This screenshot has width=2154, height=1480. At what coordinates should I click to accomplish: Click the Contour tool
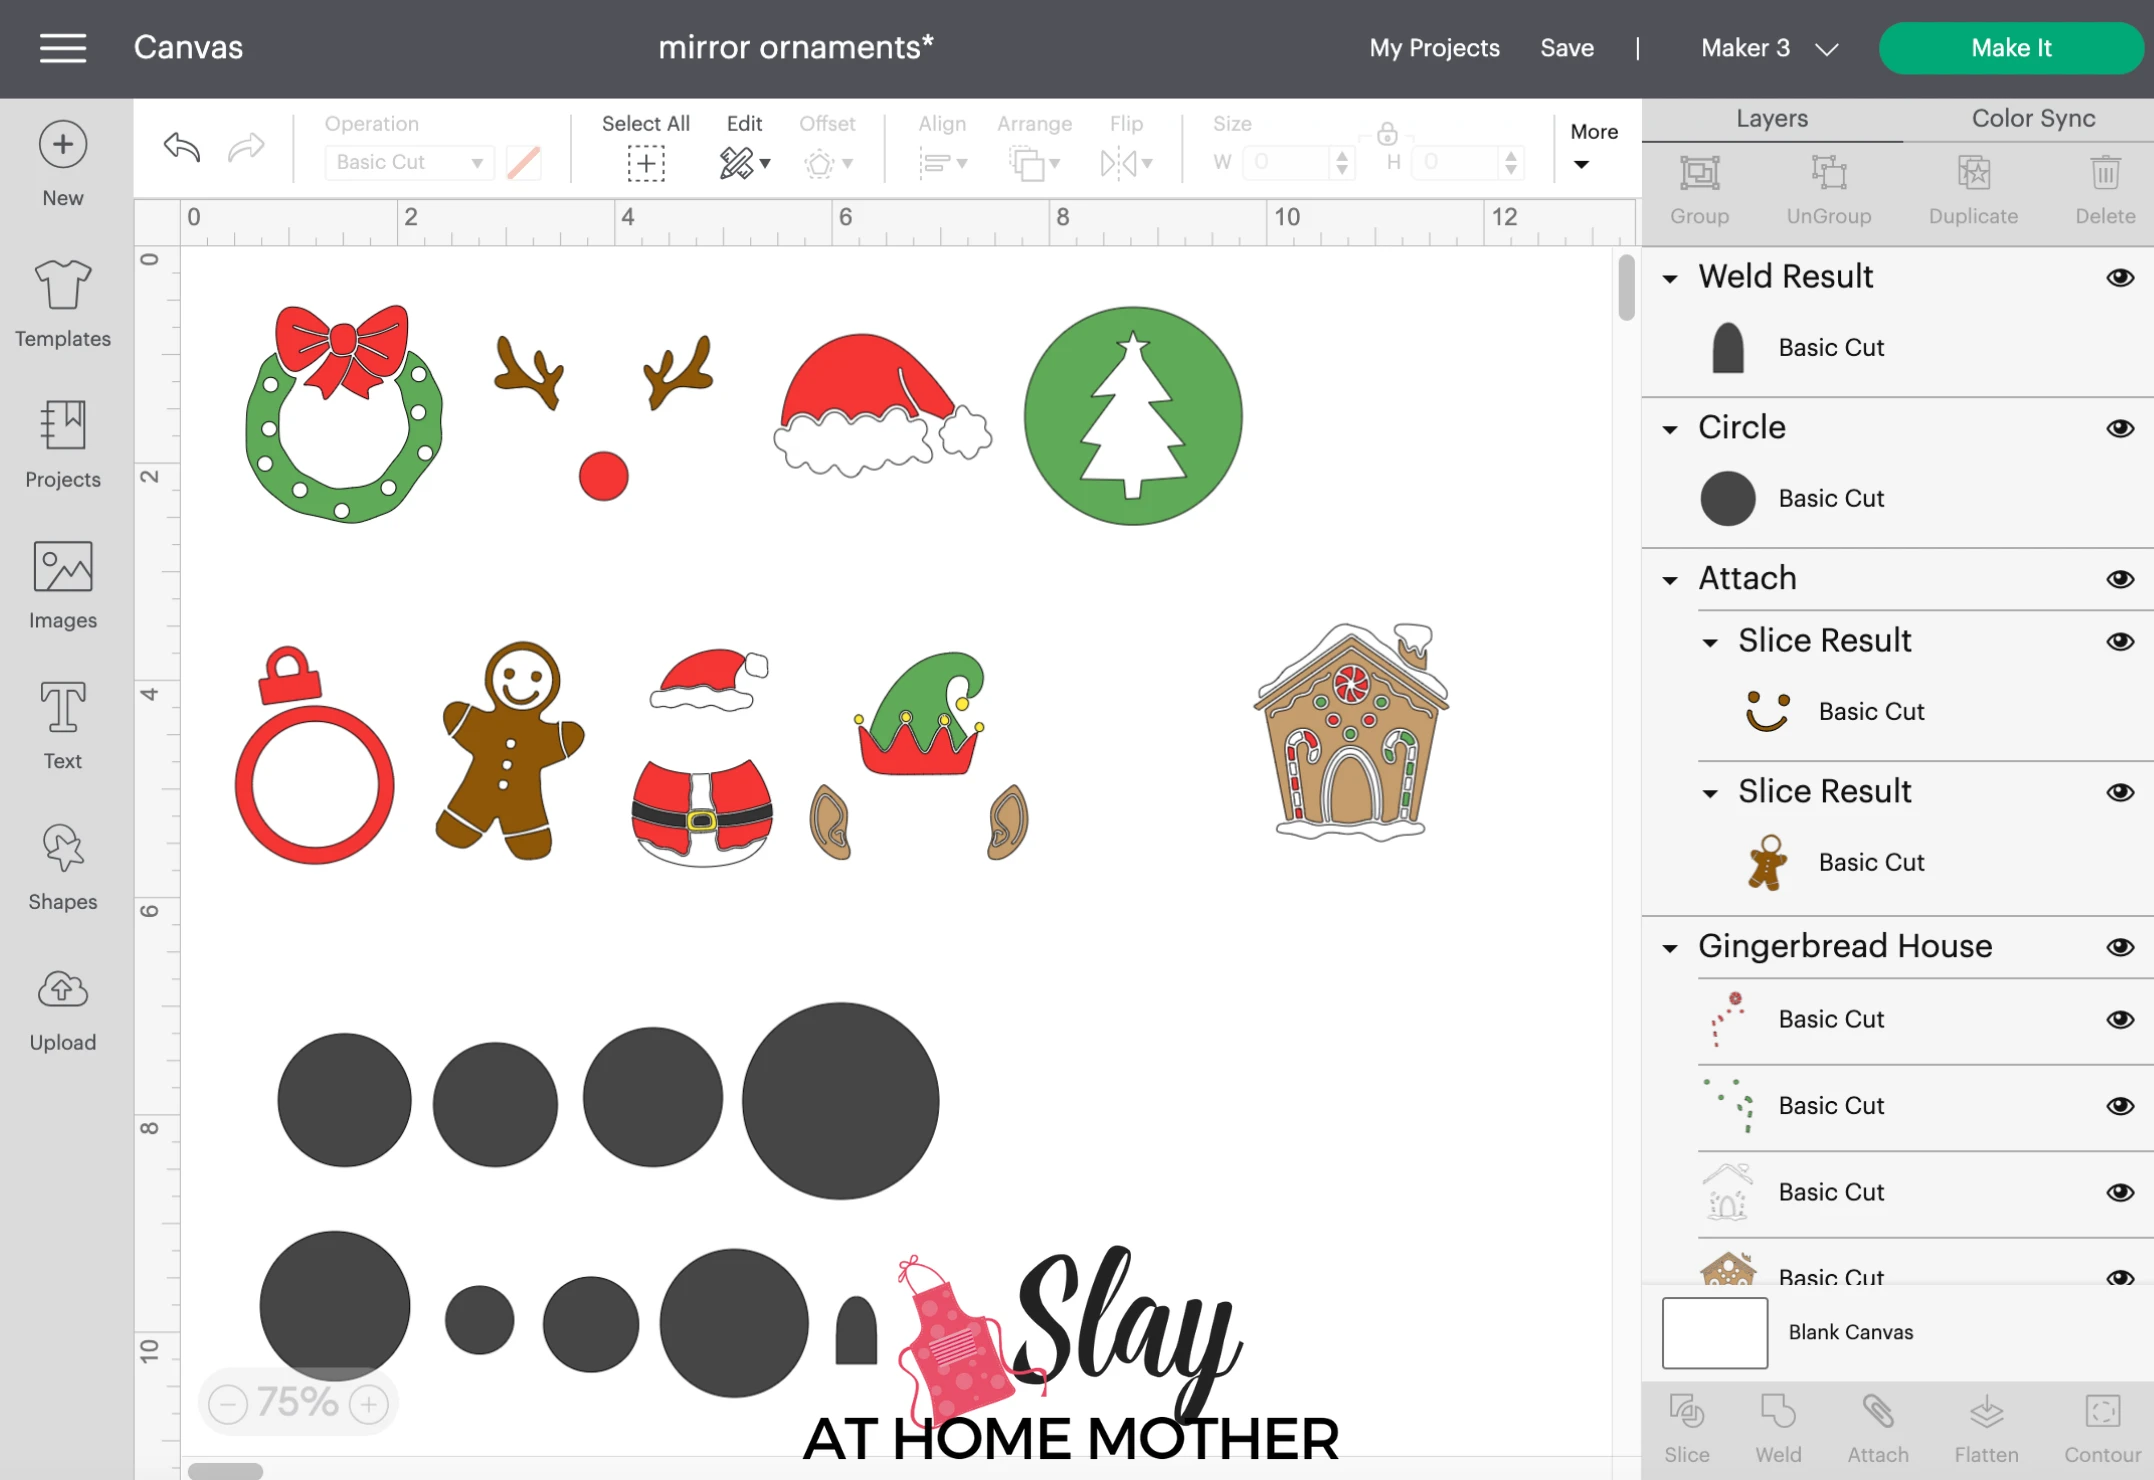pyautogui.click(x=2102, y=1429)
